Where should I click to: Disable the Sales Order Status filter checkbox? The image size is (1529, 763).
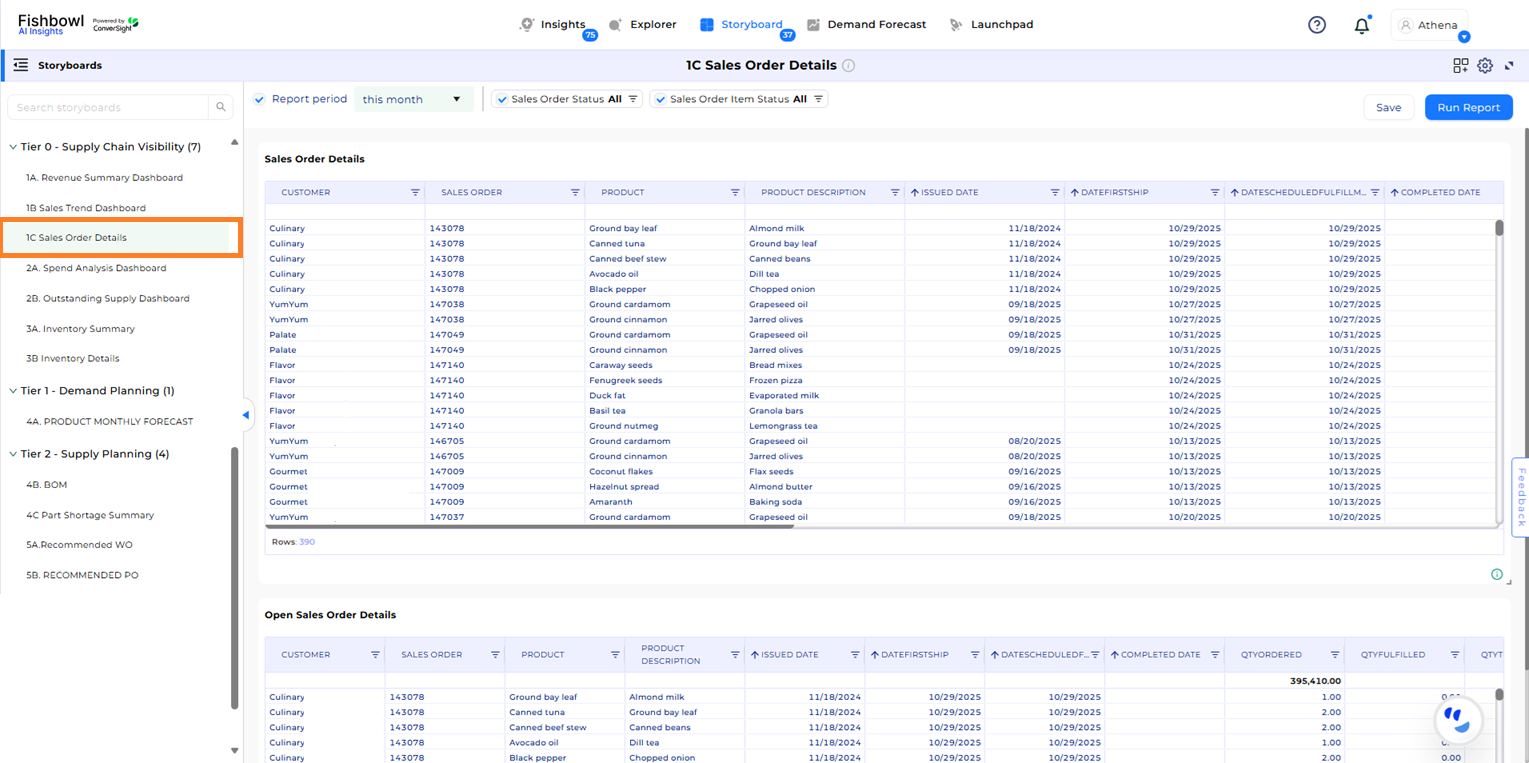point(501,98)
